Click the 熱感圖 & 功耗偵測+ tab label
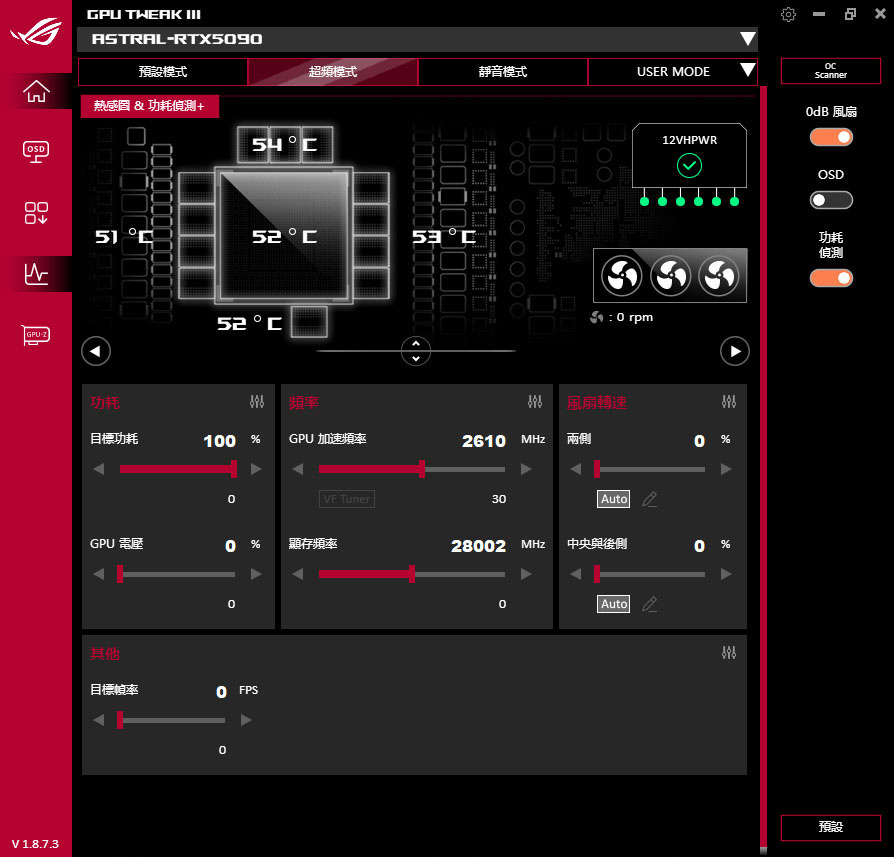This screenshot has width=894, height=857. (x=149, y=106)
